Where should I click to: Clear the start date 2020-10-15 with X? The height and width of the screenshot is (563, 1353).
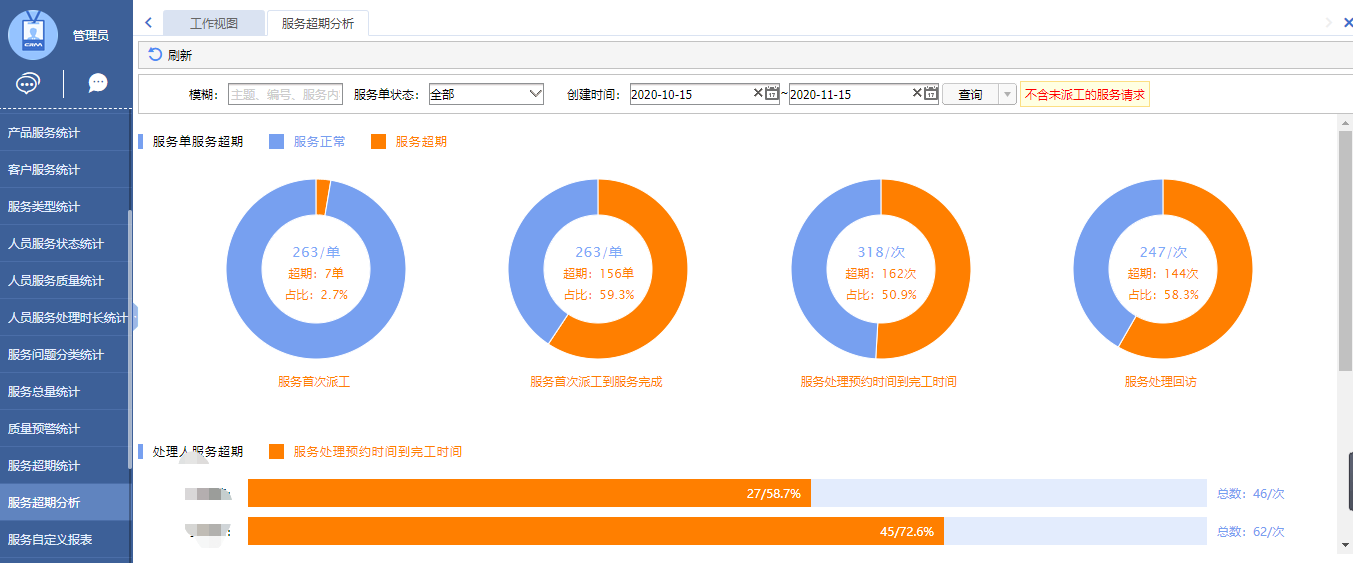(758, 94)
